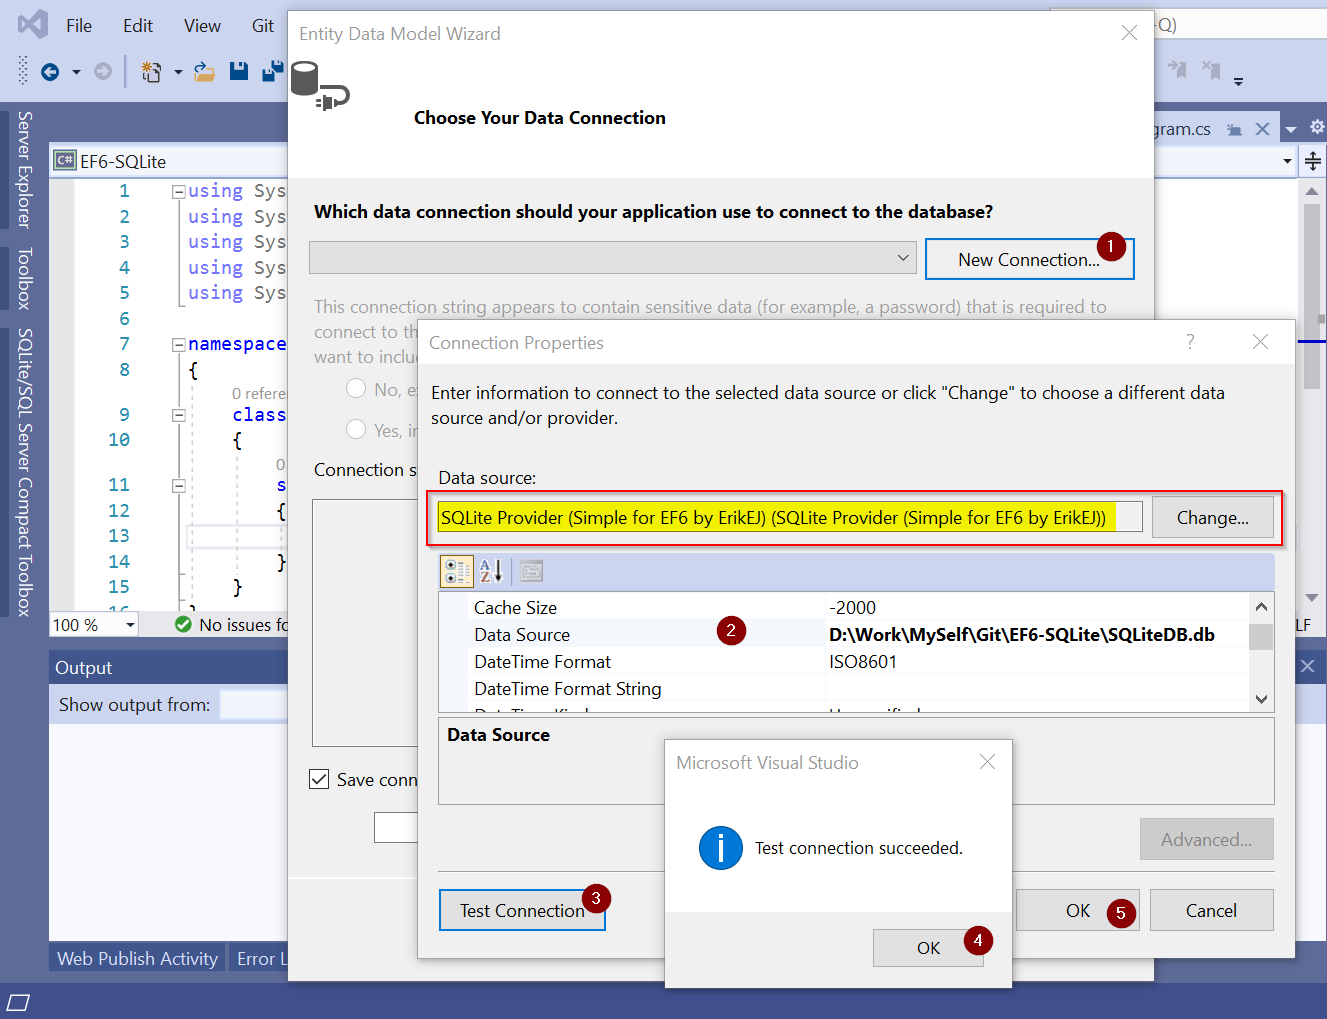Close the Entity Data Model Wizard
The width and height of the screenshot is (1327, 1019).
1129,33
